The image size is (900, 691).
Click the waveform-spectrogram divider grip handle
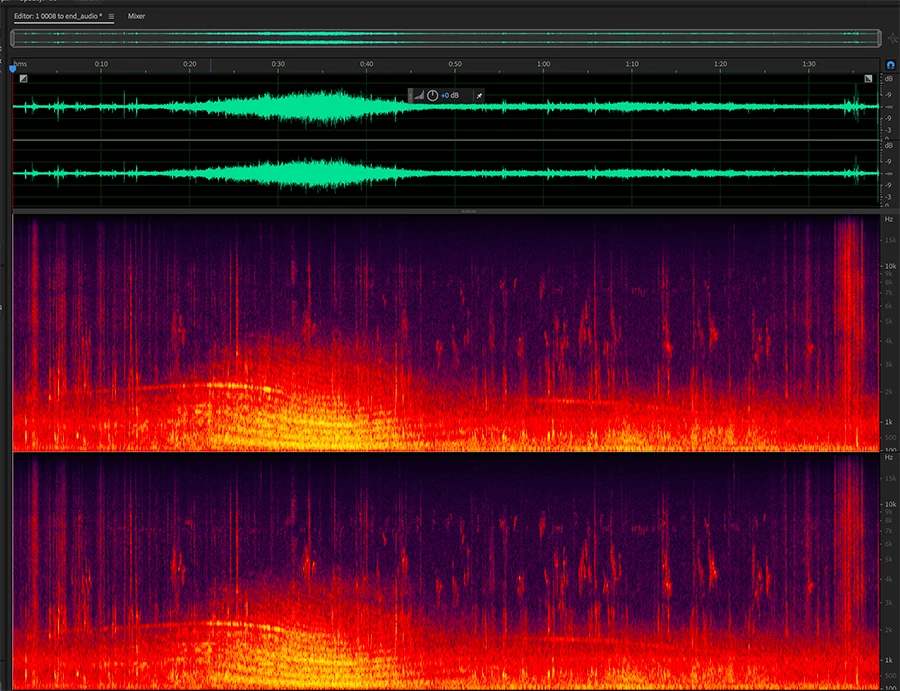point(468,211)
